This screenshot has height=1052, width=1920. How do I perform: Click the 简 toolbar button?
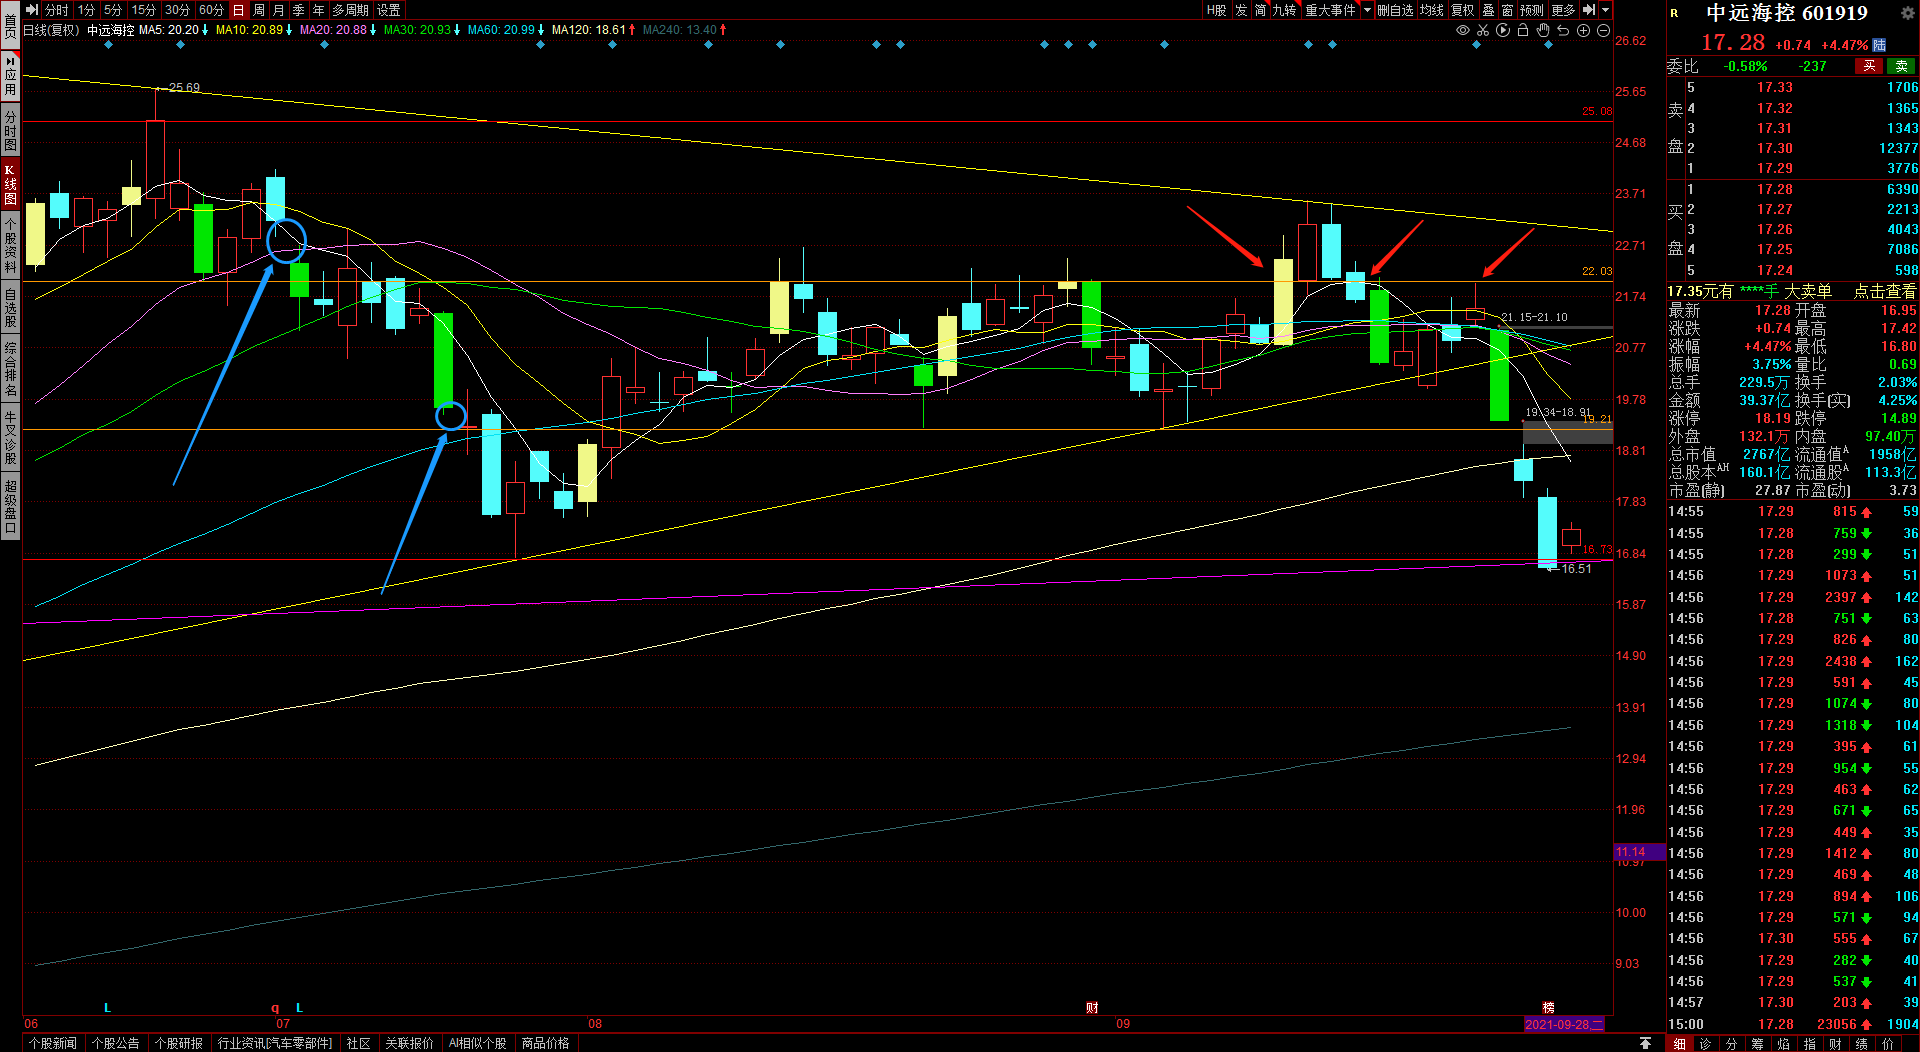pos(1260,10)
